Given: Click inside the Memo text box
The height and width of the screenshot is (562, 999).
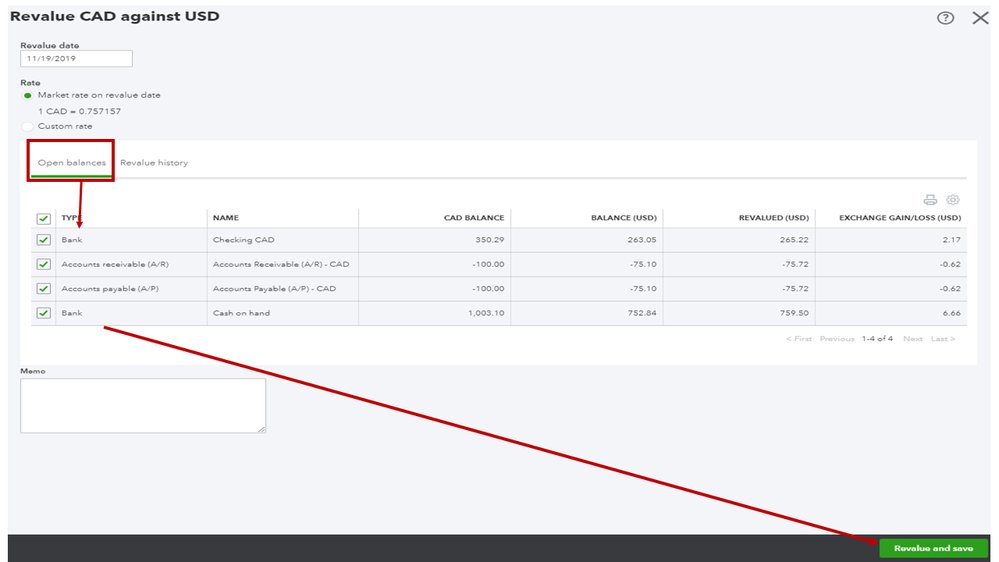Looking at the screenshot, I should tap(143, 406).
